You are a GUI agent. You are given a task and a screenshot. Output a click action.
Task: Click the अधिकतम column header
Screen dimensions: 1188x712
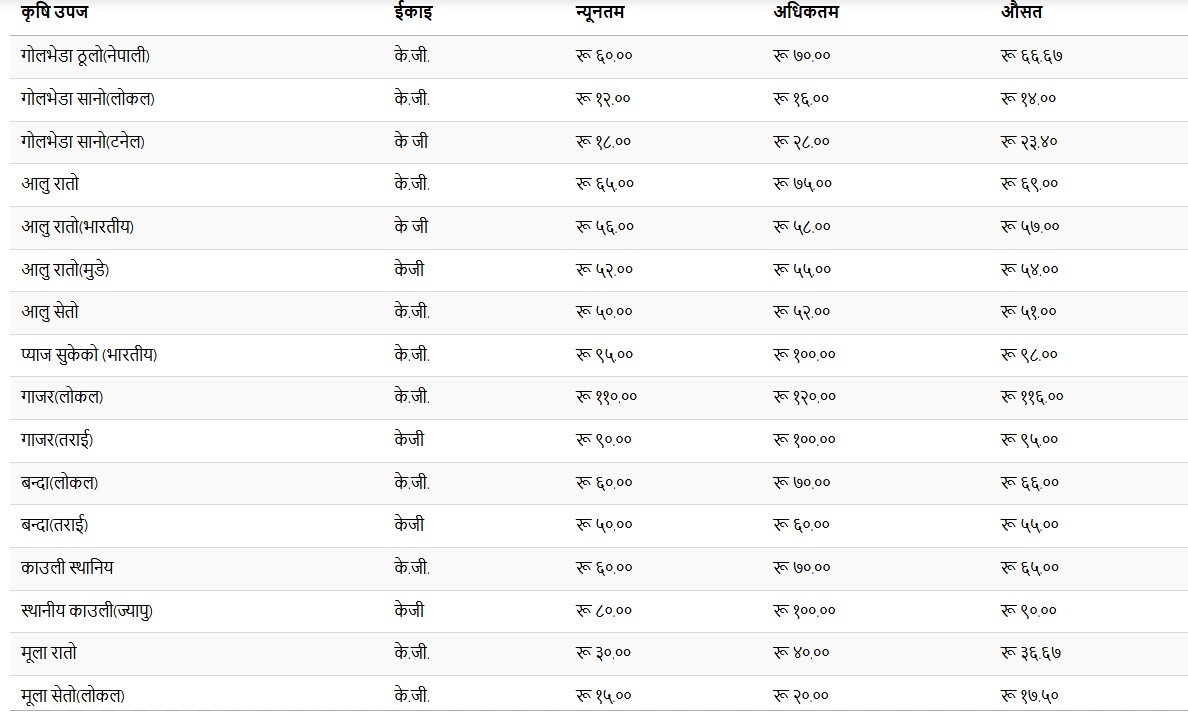[807, 13]
